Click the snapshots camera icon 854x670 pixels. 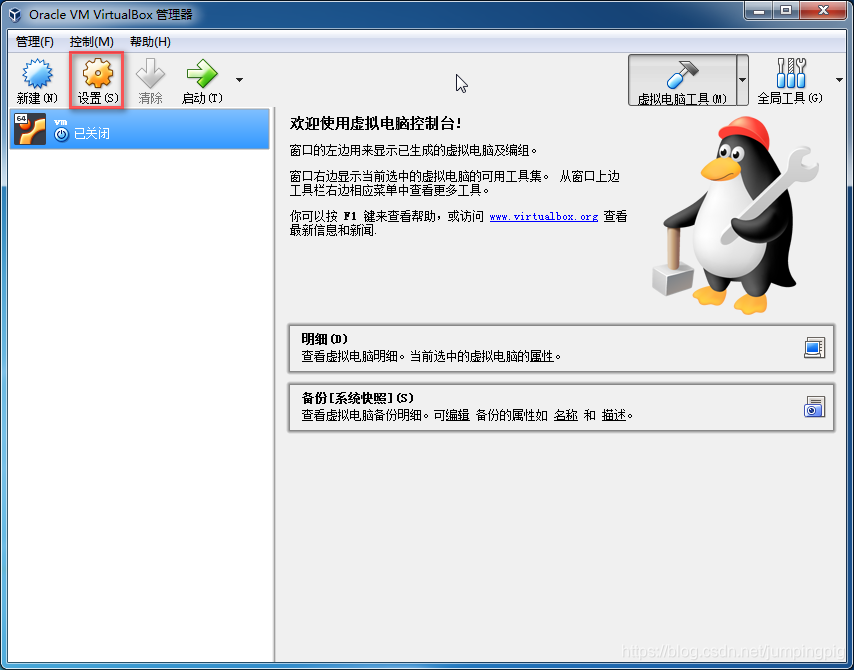coord(814,407)
